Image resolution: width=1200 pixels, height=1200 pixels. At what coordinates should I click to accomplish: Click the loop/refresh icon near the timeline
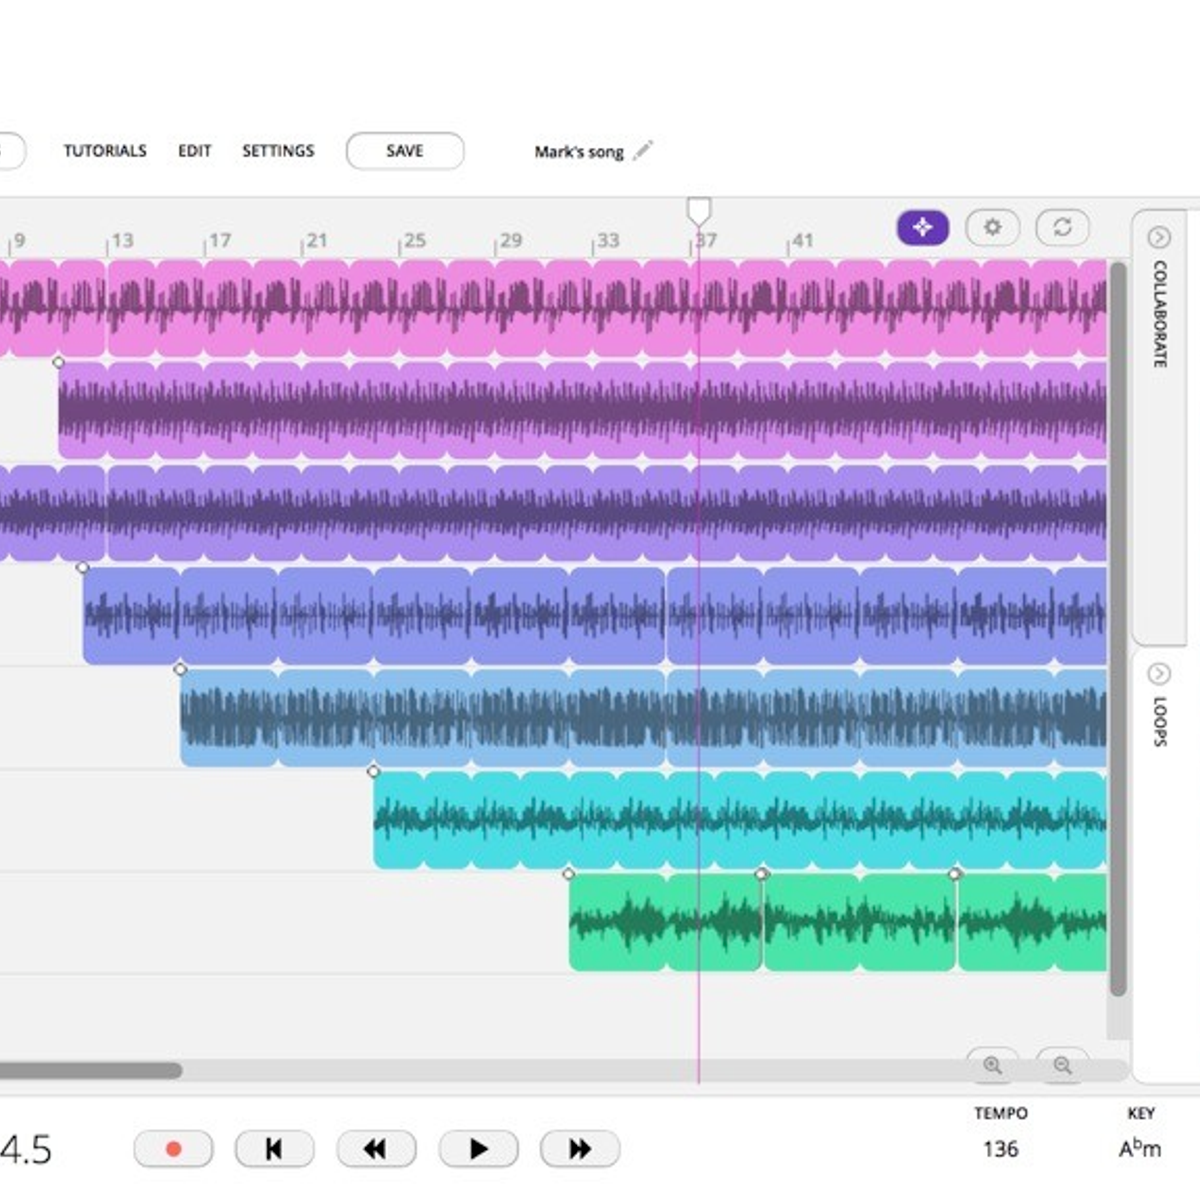[x=1063, y=227]
